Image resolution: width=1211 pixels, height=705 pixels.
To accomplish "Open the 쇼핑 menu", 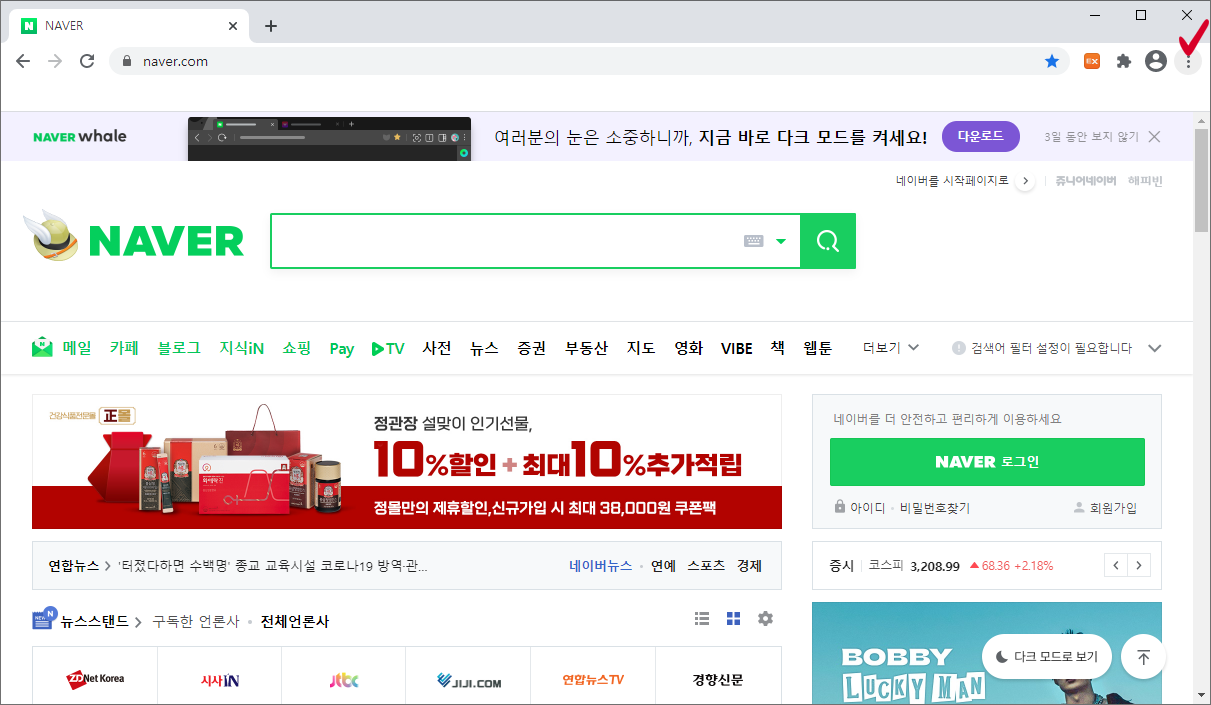I will coord(296,348).
